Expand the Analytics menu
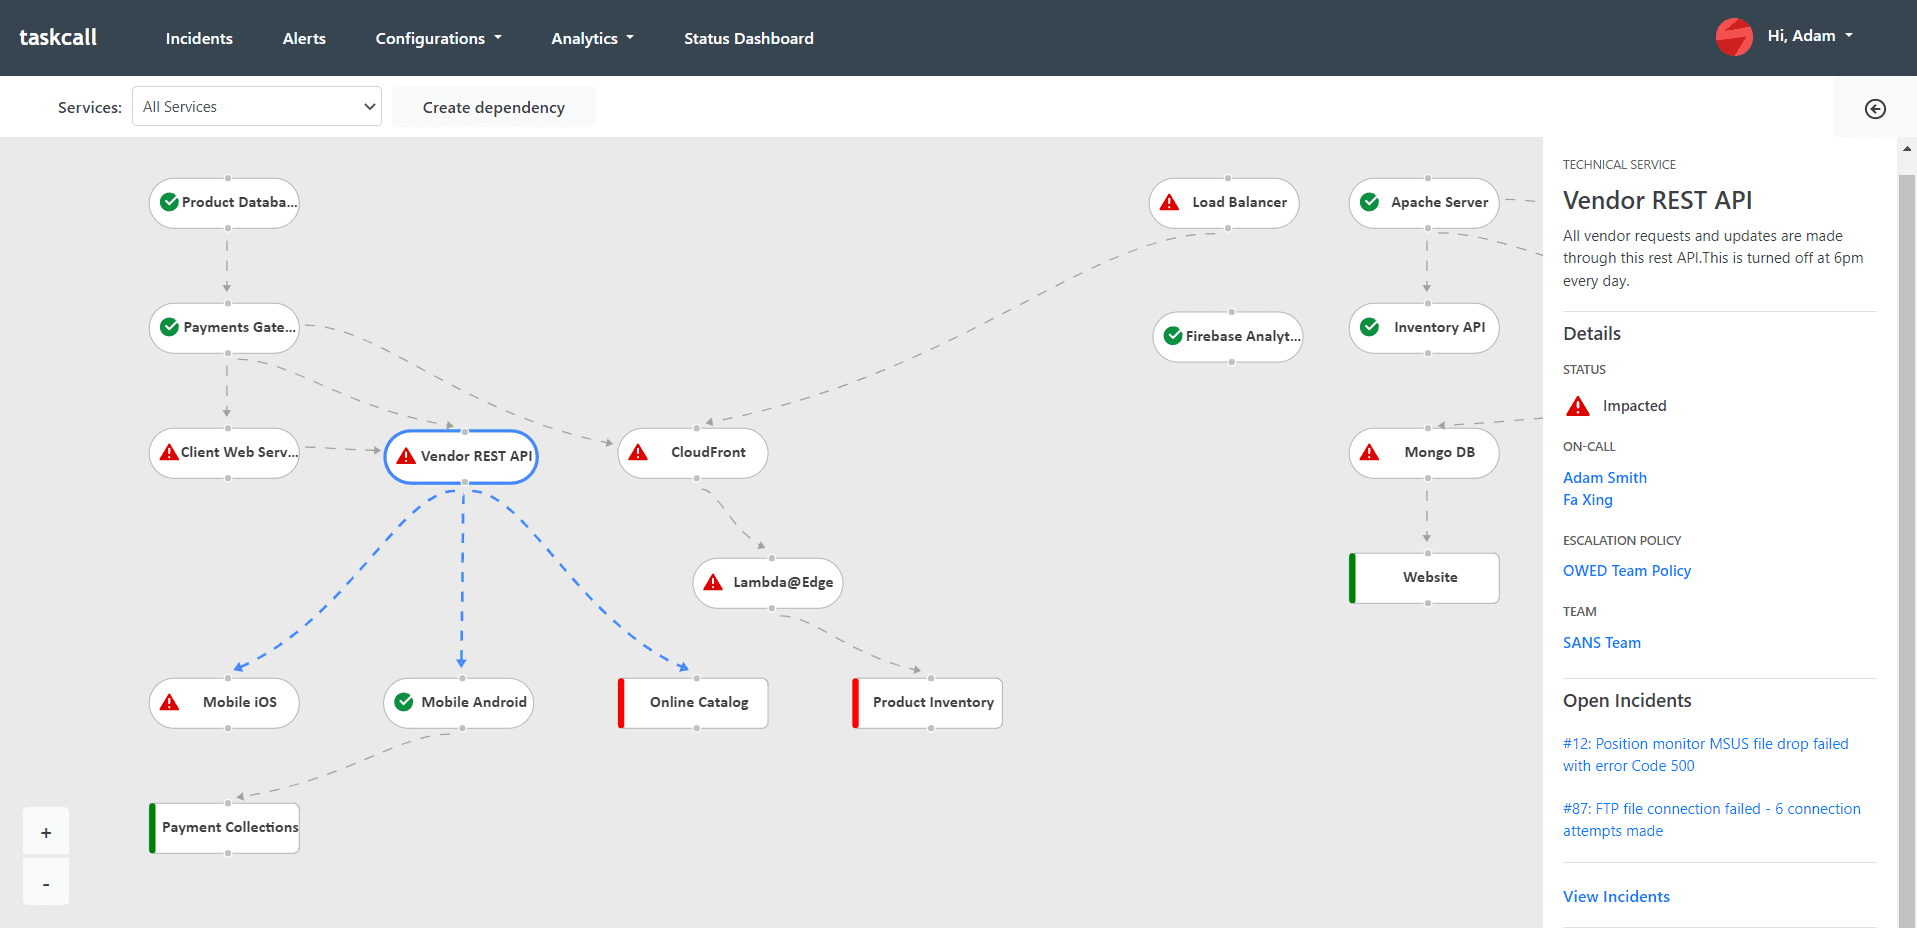1917x928 pixels. coord(592,38)
